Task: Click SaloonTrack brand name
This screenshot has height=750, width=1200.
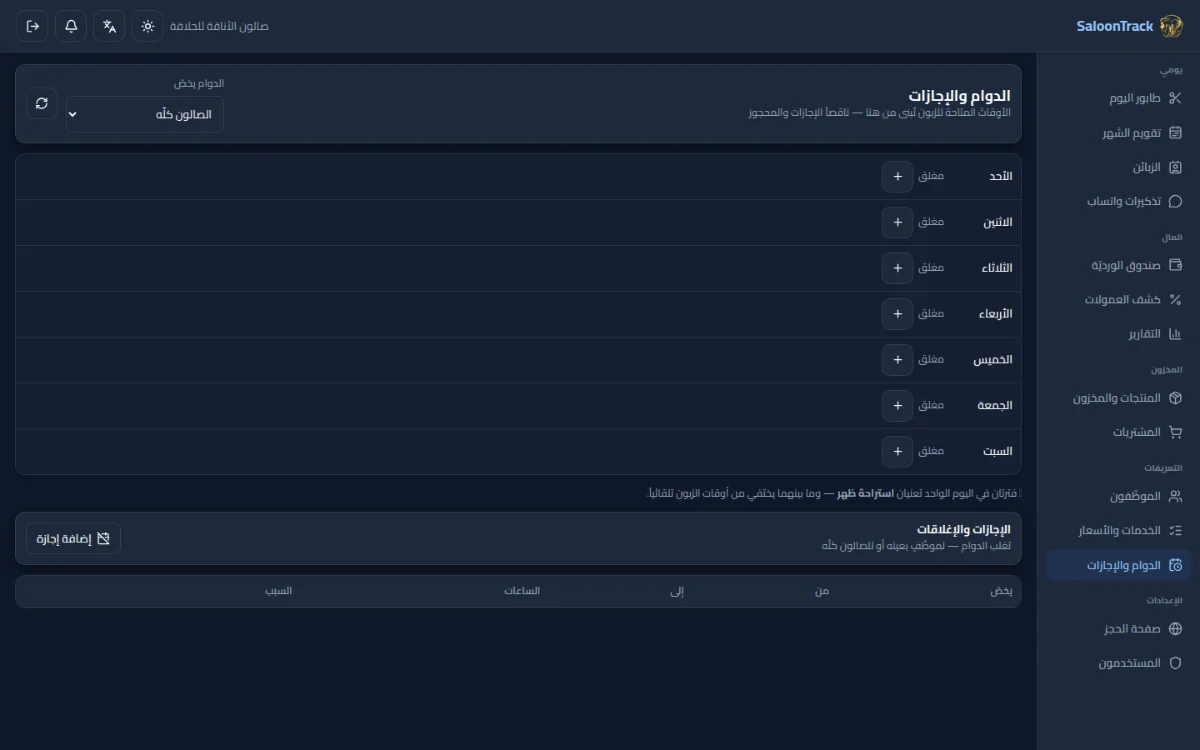Action: 1115,26
